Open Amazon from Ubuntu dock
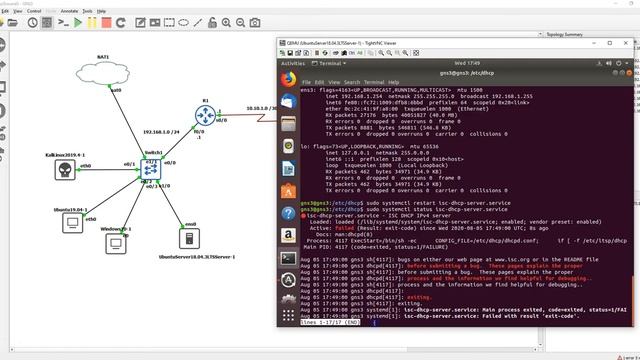640x360 pixels. tap(288, 236)
